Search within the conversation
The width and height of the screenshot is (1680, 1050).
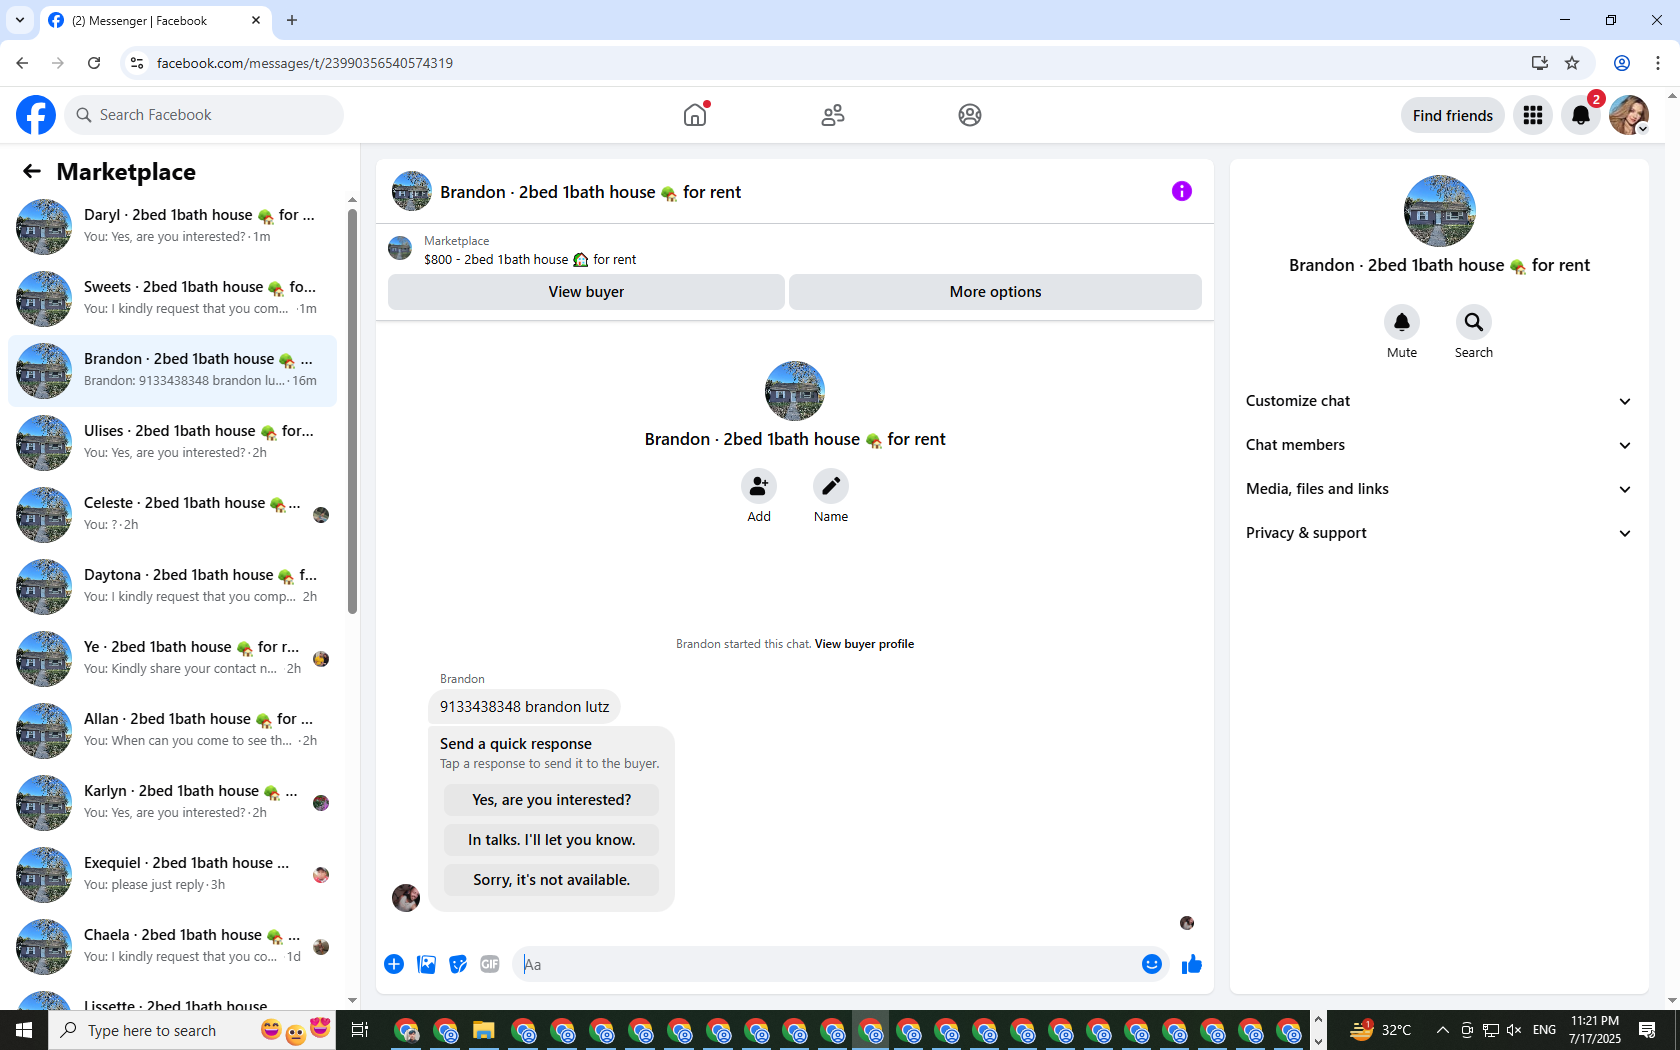point(1474,322)
